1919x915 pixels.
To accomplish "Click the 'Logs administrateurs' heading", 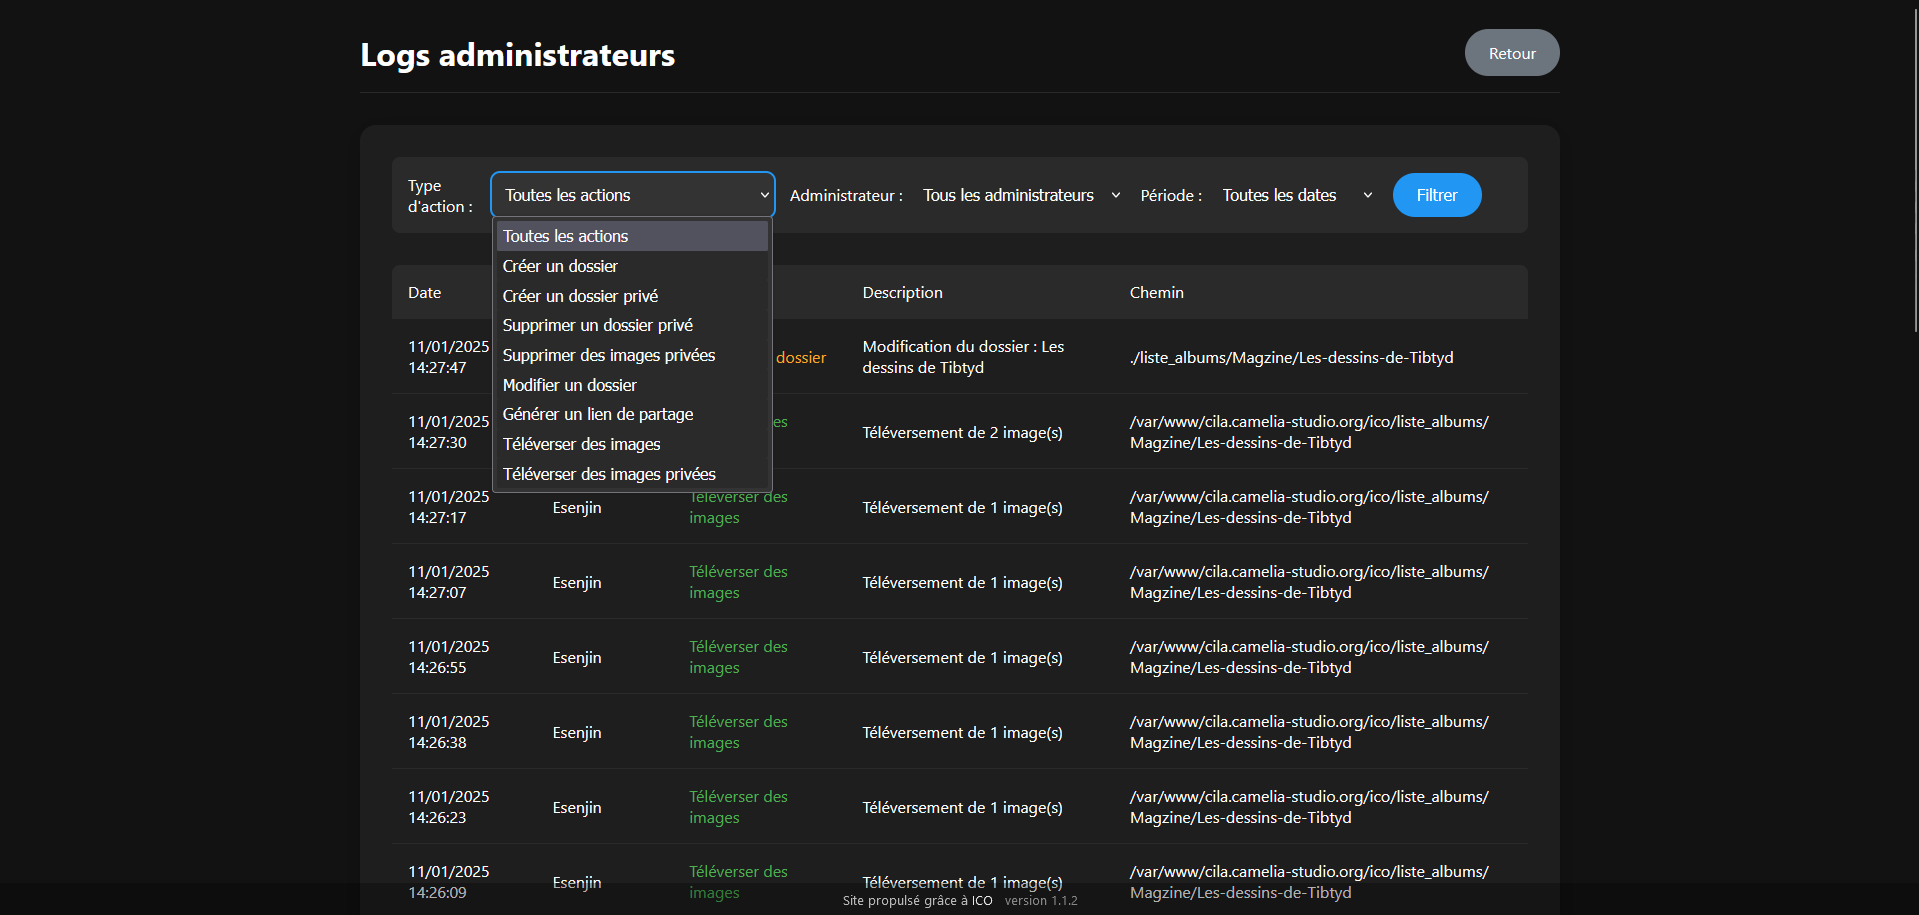I will (x=517, y=55).
